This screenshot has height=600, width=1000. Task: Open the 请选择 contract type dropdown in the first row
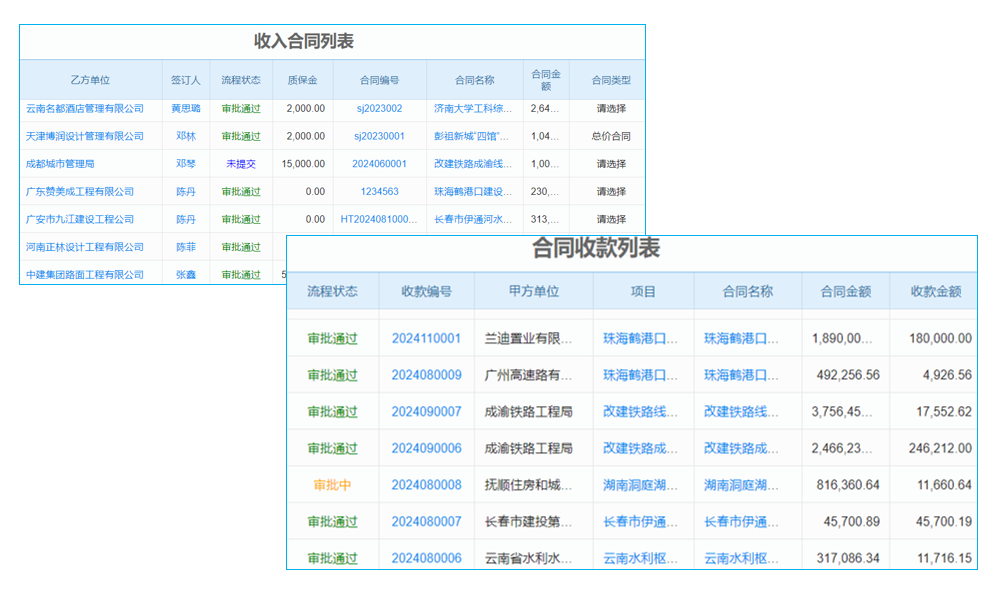(x=612, y=108)
